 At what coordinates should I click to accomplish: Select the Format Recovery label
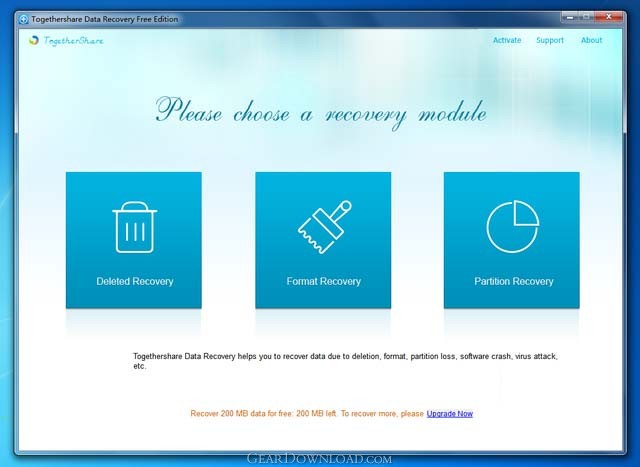[x=324, y=281]
